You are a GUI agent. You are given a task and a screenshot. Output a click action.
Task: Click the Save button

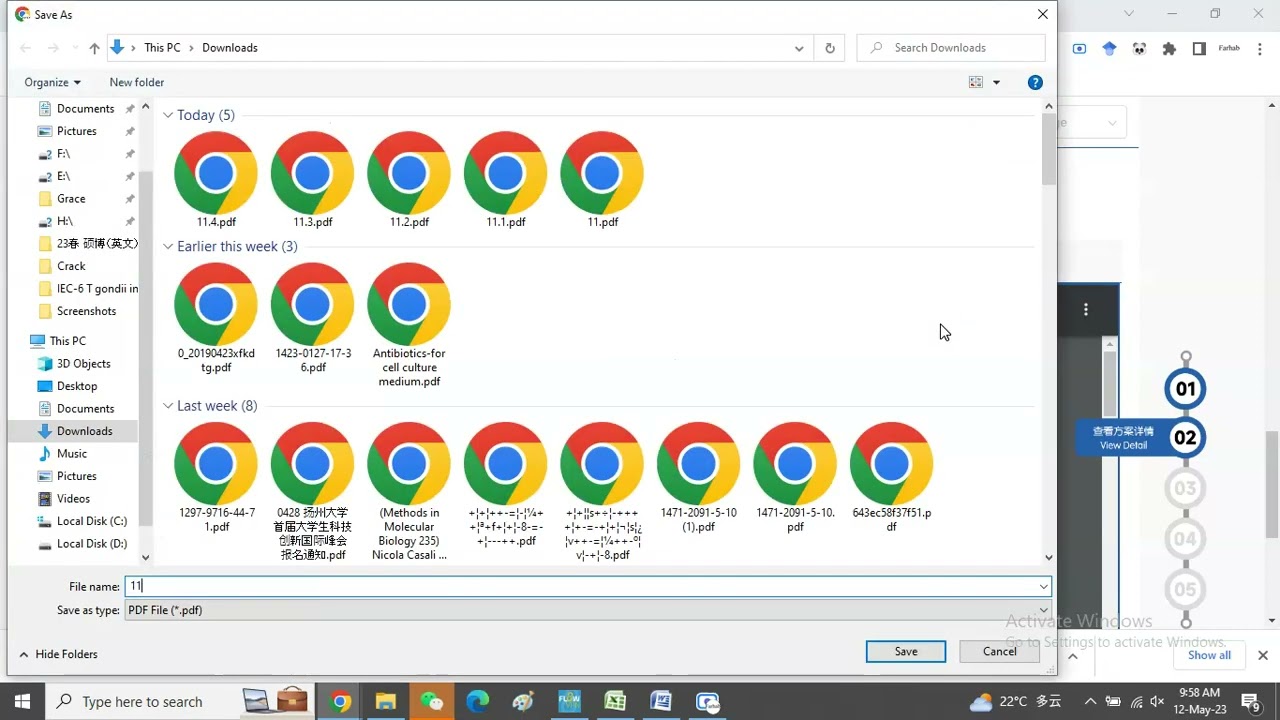(x=906, y=651)
